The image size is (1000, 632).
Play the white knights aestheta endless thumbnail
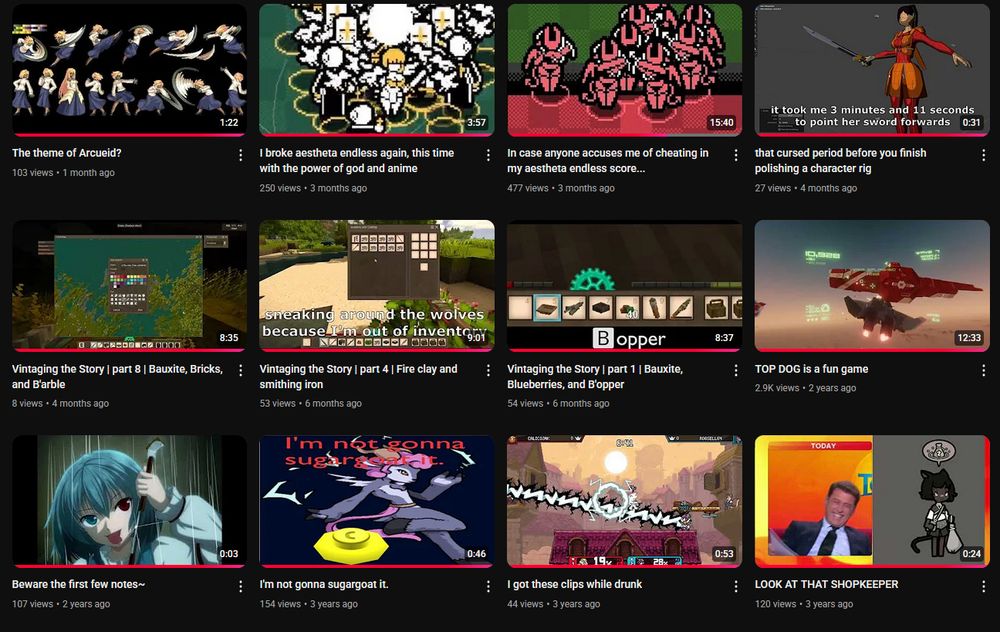coord(377,70)
